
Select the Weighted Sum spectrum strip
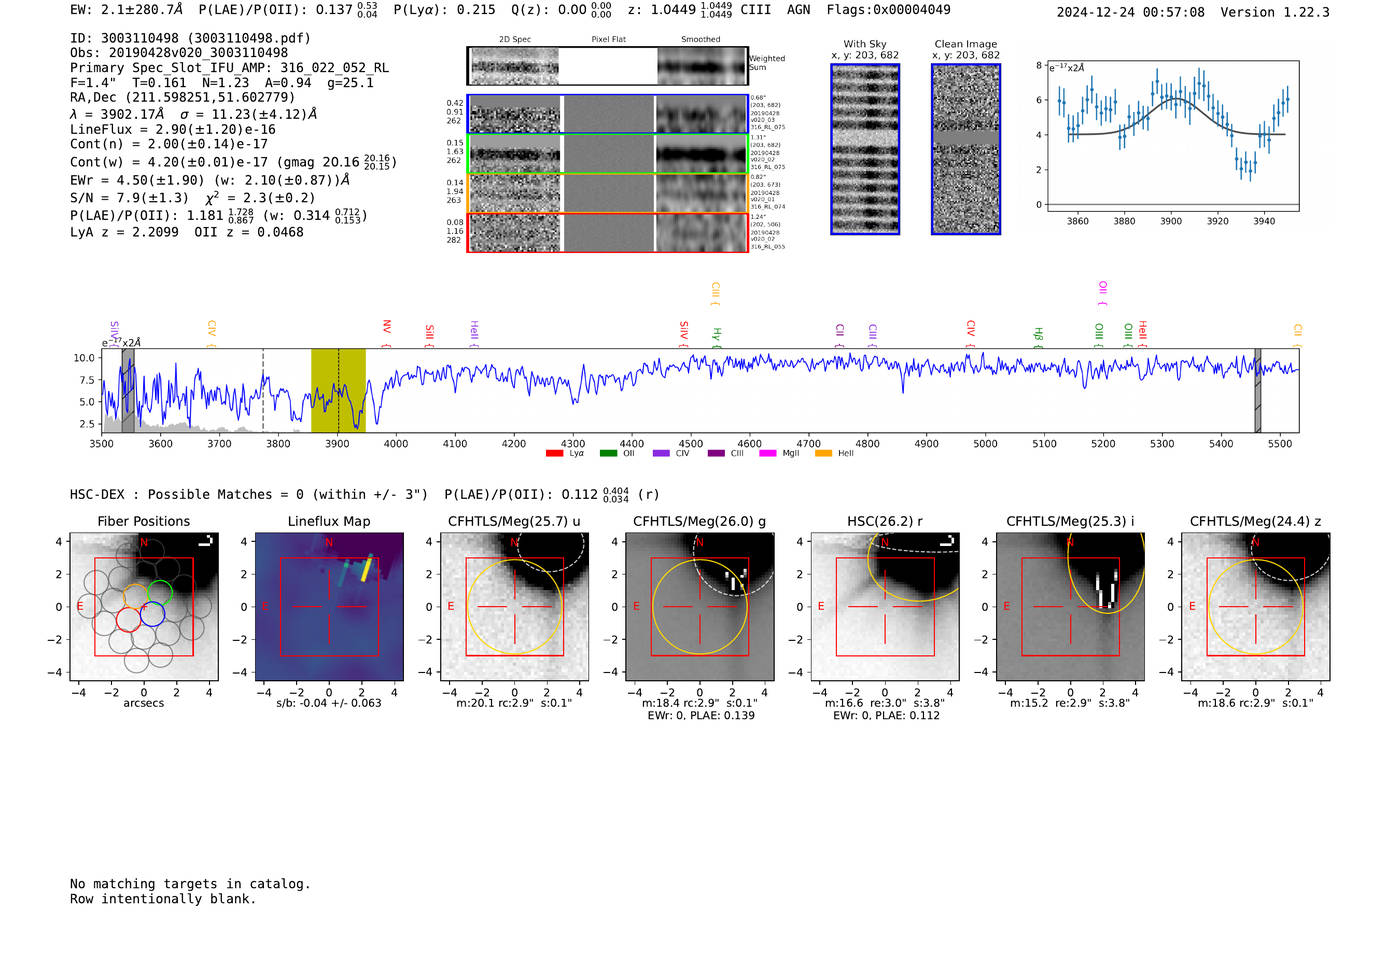click(608, 66)
